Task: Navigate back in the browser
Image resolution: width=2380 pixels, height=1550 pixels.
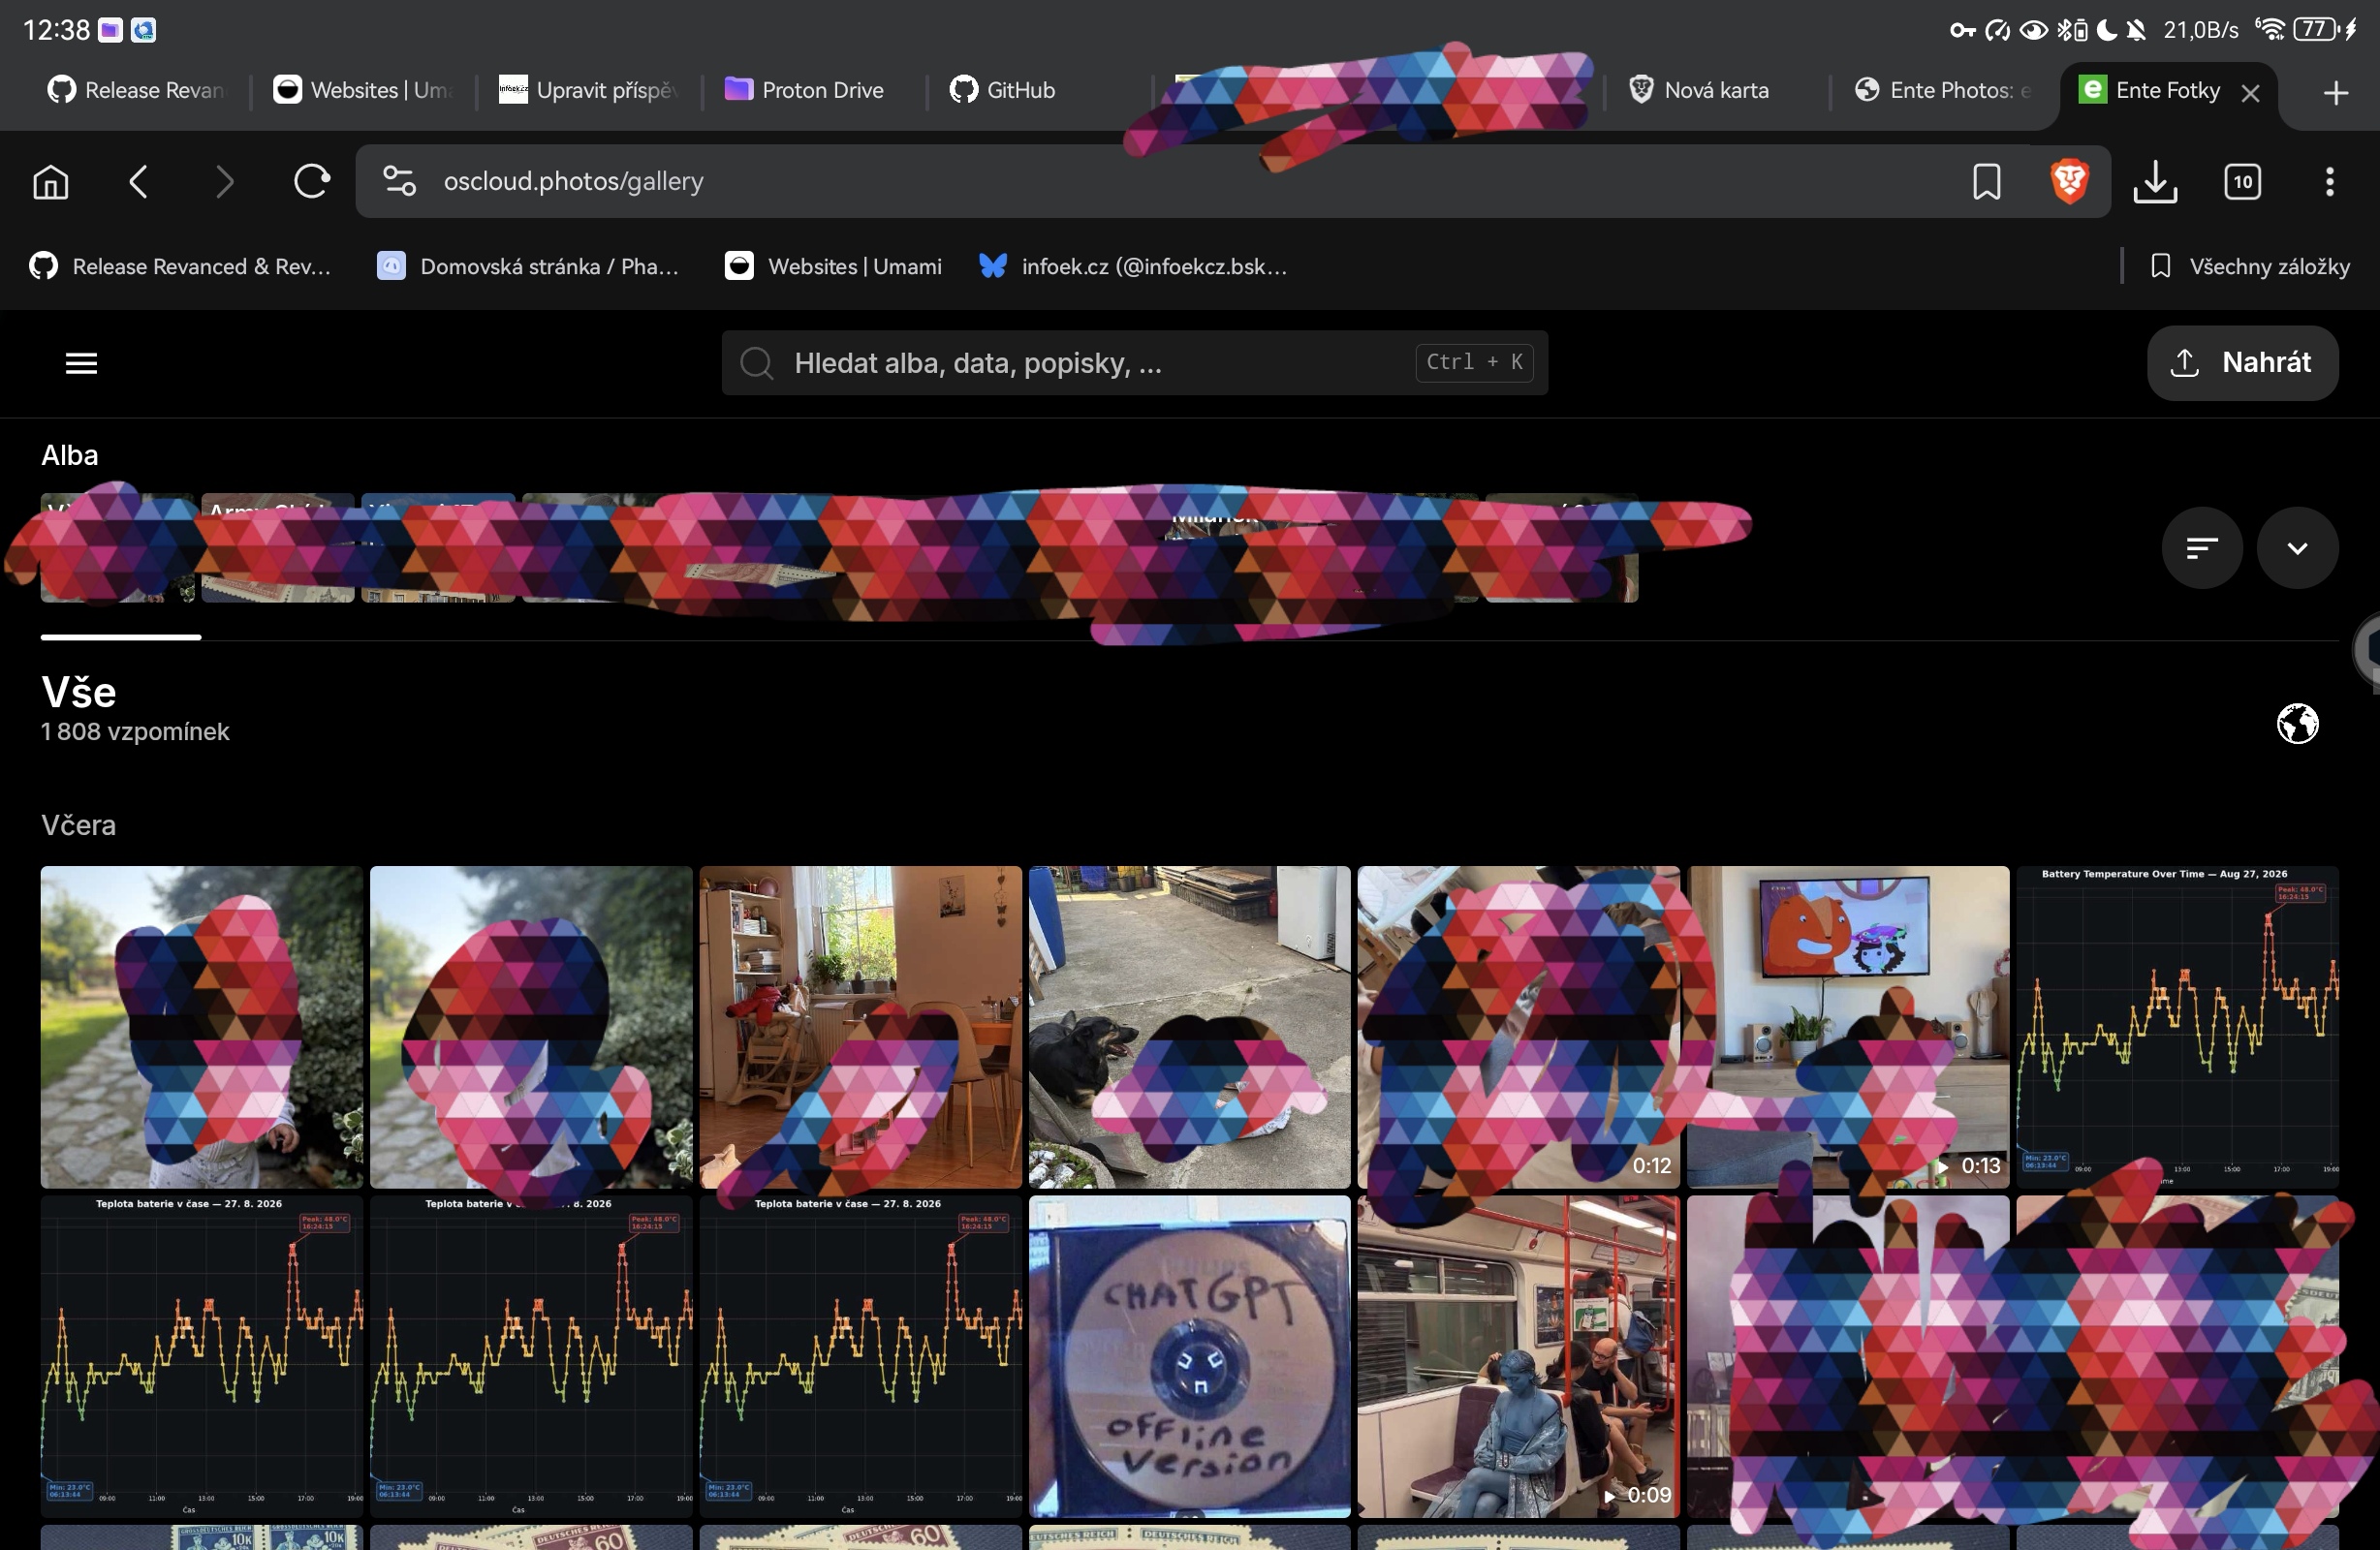Action: pos(138,181)
